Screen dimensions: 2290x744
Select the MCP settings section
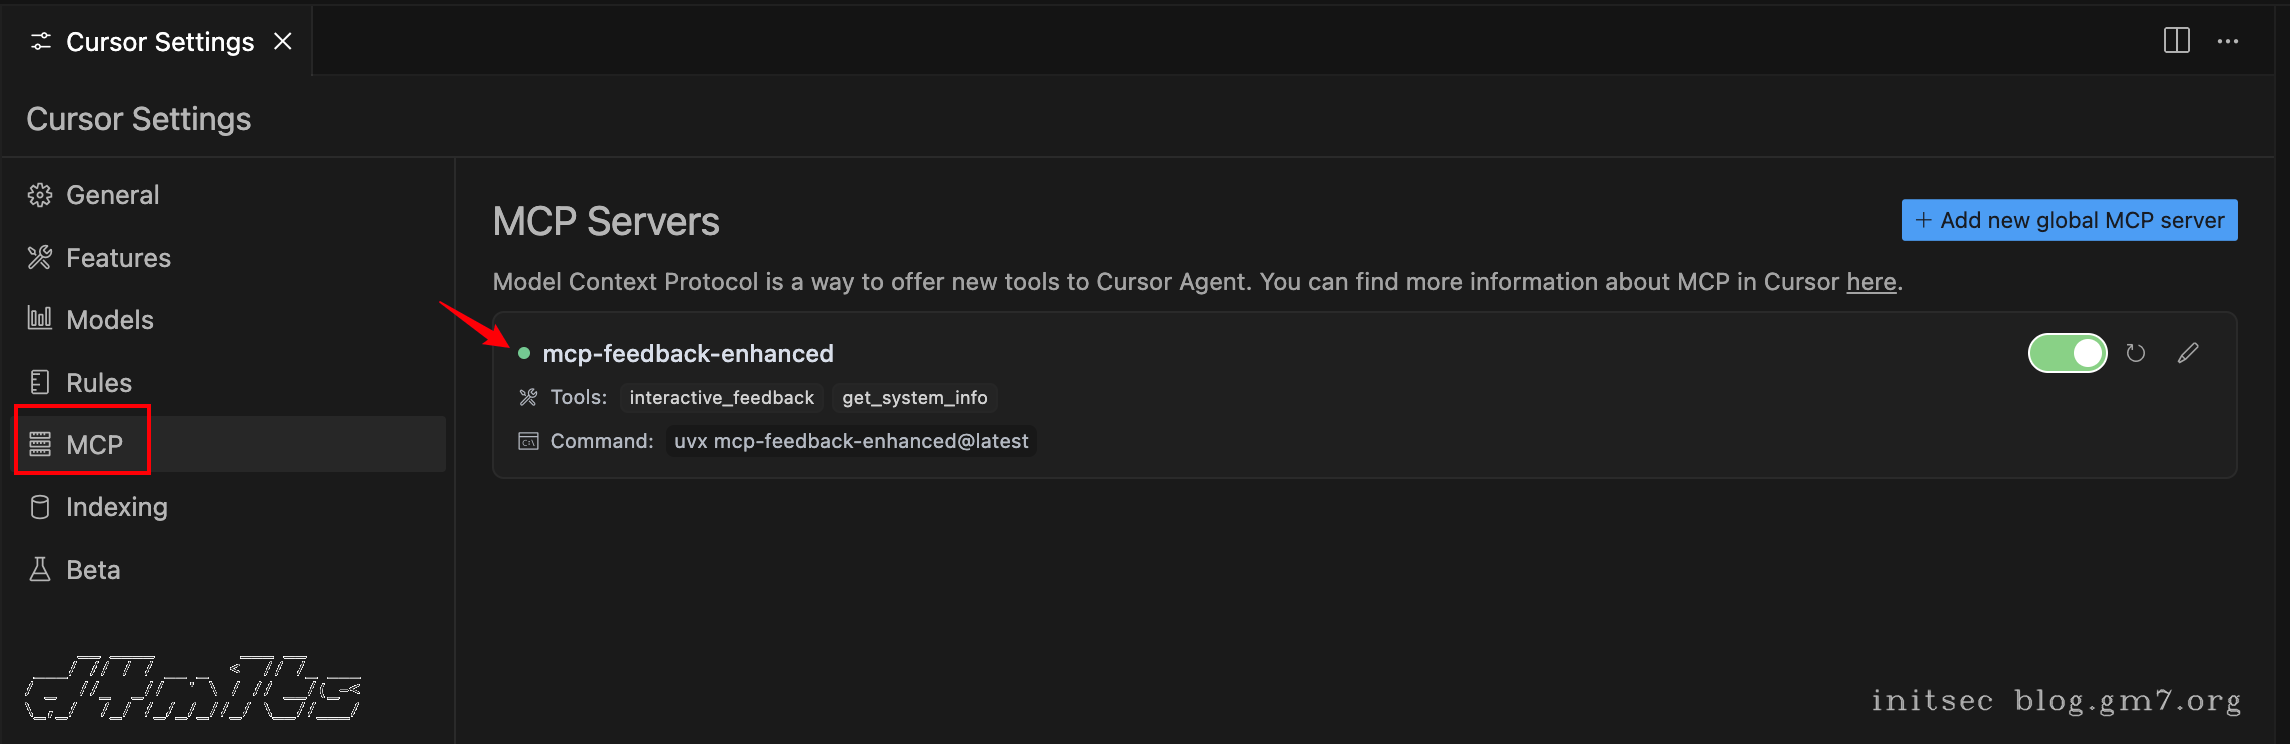94,444
